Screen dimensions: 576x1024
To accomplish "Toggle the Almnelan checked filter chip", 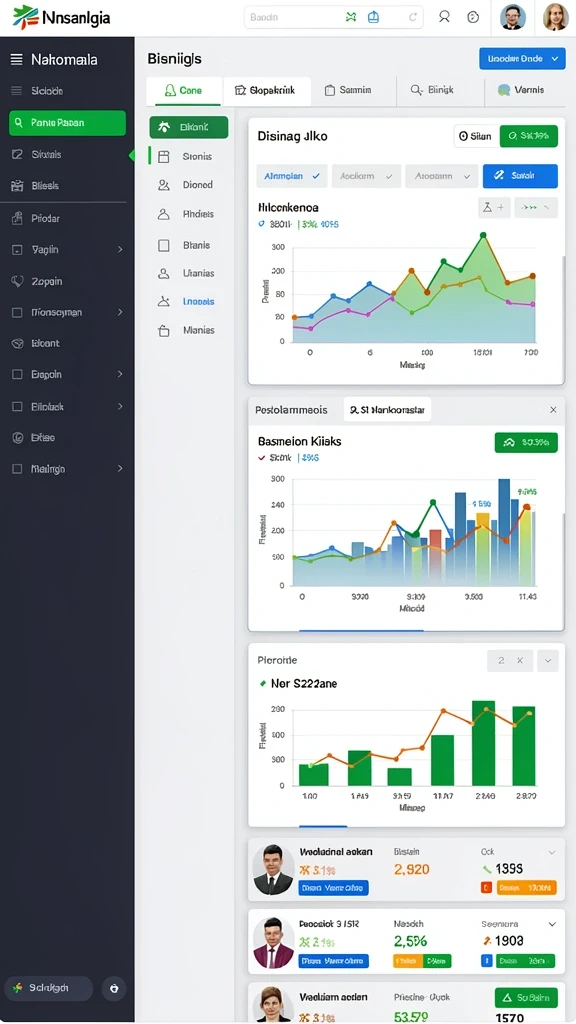I will pyautogui.click(x=291, y=176).
